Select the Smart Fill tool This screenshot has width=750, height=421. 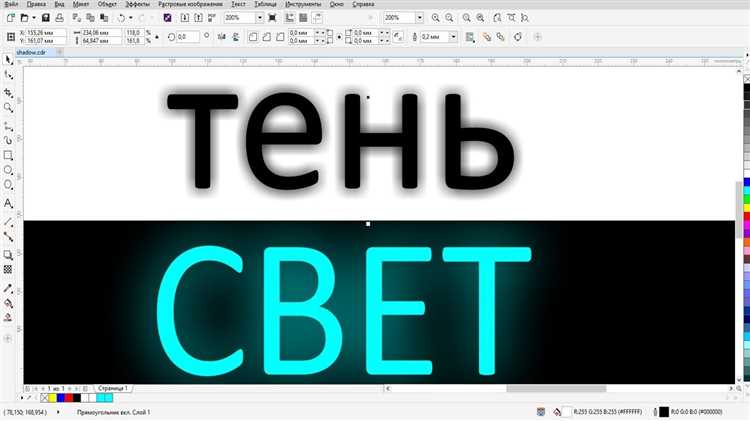click(8, 318)
